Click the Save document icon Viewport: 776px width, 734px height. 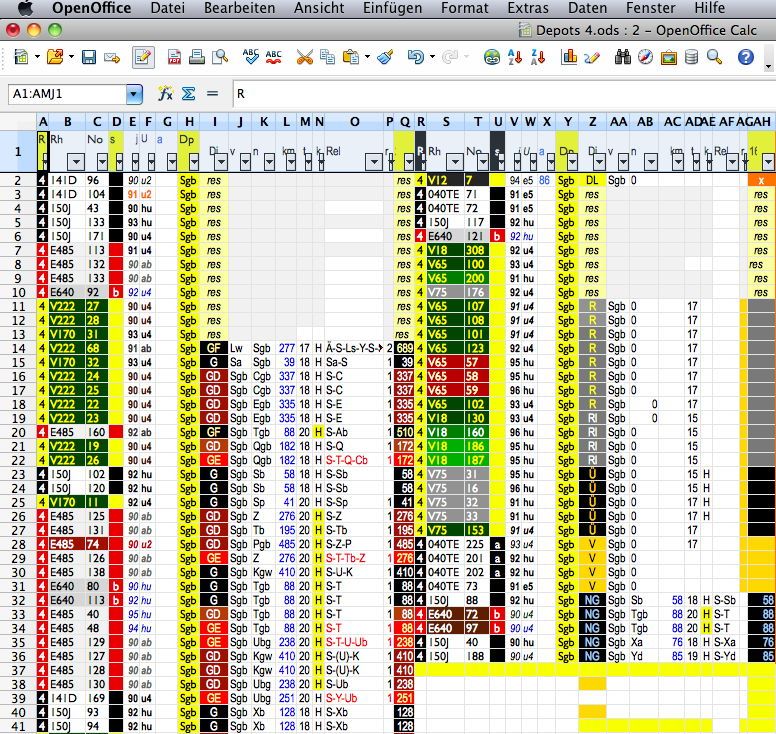point(88,57)
